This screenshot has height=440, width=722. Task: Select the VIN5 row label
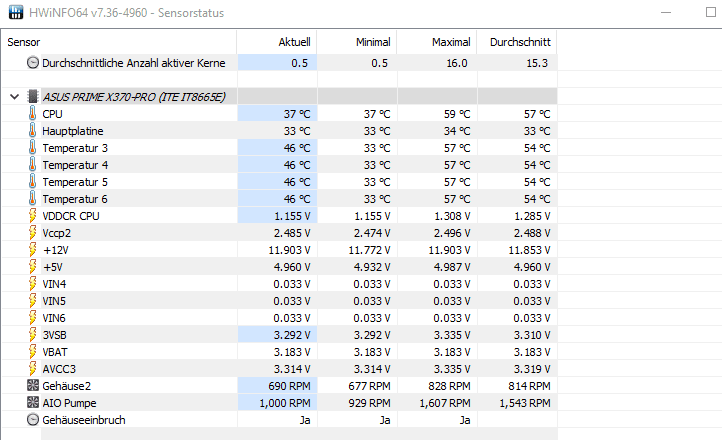[x=54, y=301]
